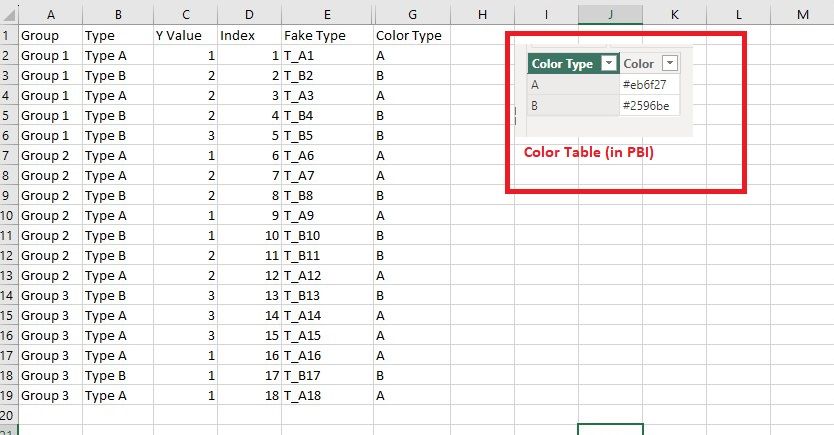Select column C header
This screenshot has height=435, width=834.
point(186,15)
